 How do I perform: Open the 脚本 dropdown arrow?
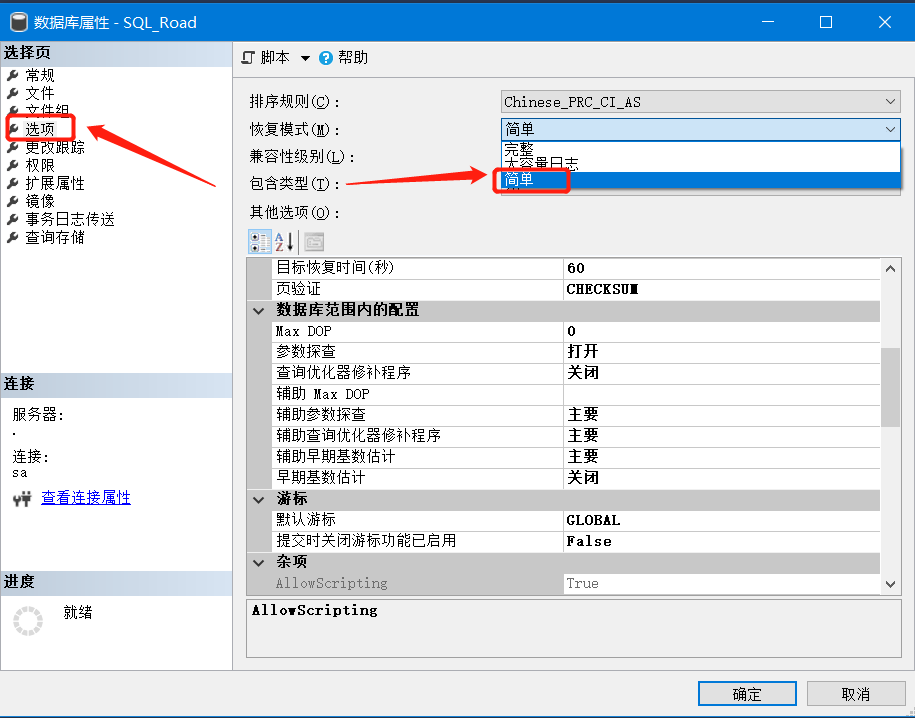point(305,58)
